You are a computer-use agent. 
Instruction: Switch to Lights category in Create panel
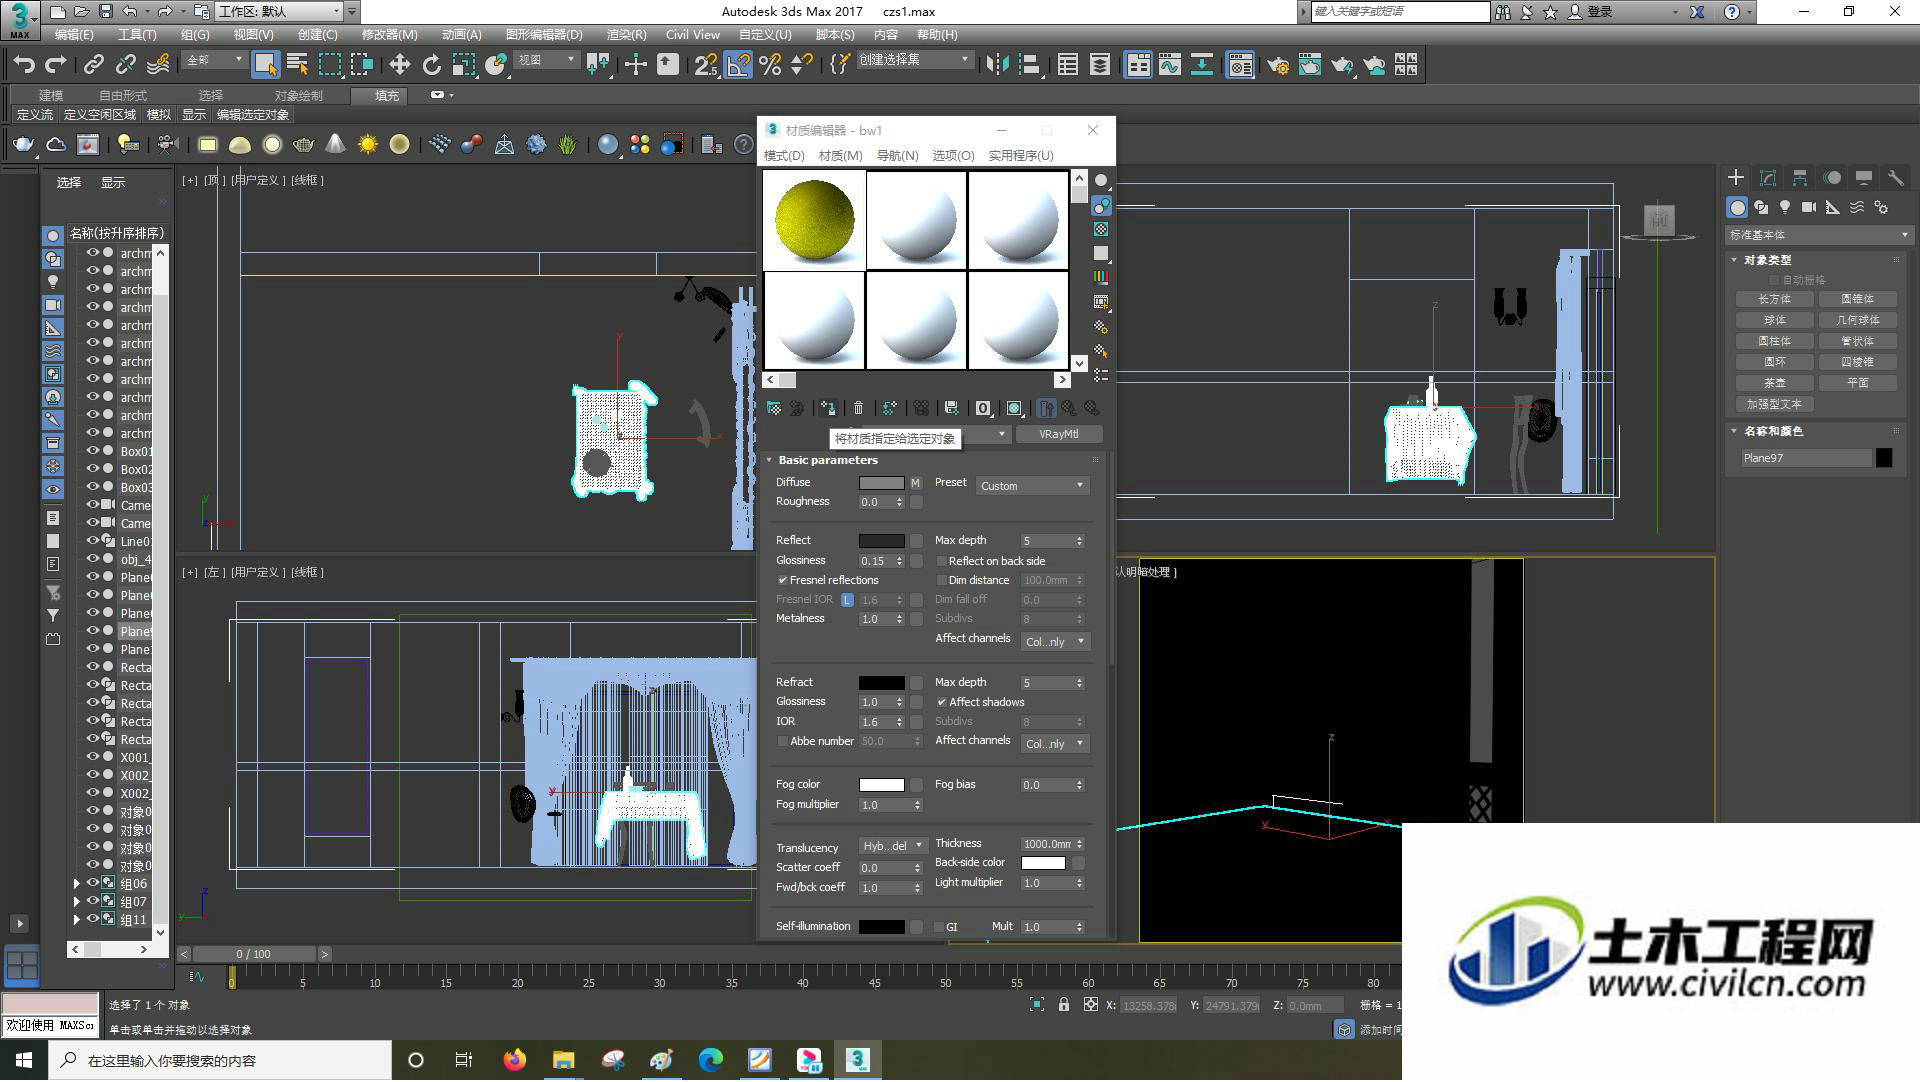(1785, 207)
